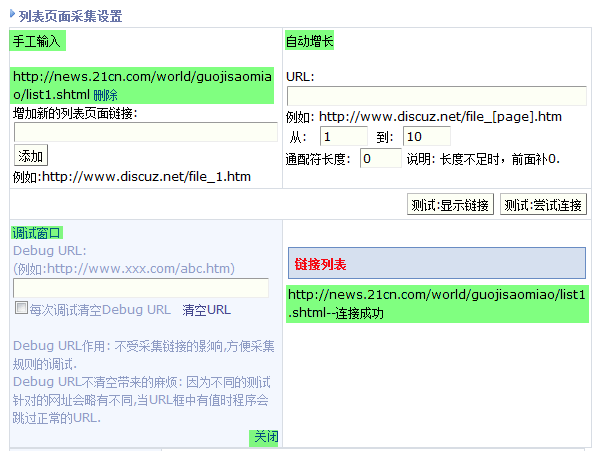The image size is (609, 451).
Task: Select the 到 end number field
Action: tap(427, 136)
